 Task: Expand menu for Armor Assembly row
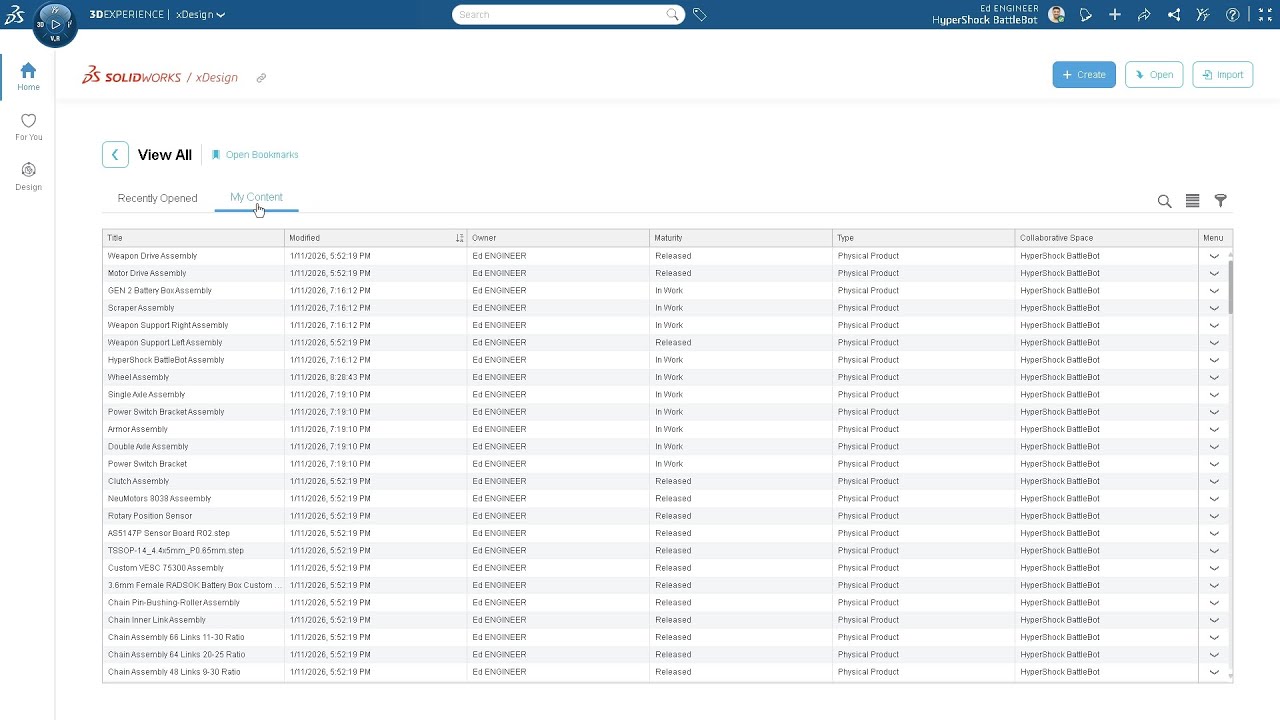click(x=1214, y=429)
